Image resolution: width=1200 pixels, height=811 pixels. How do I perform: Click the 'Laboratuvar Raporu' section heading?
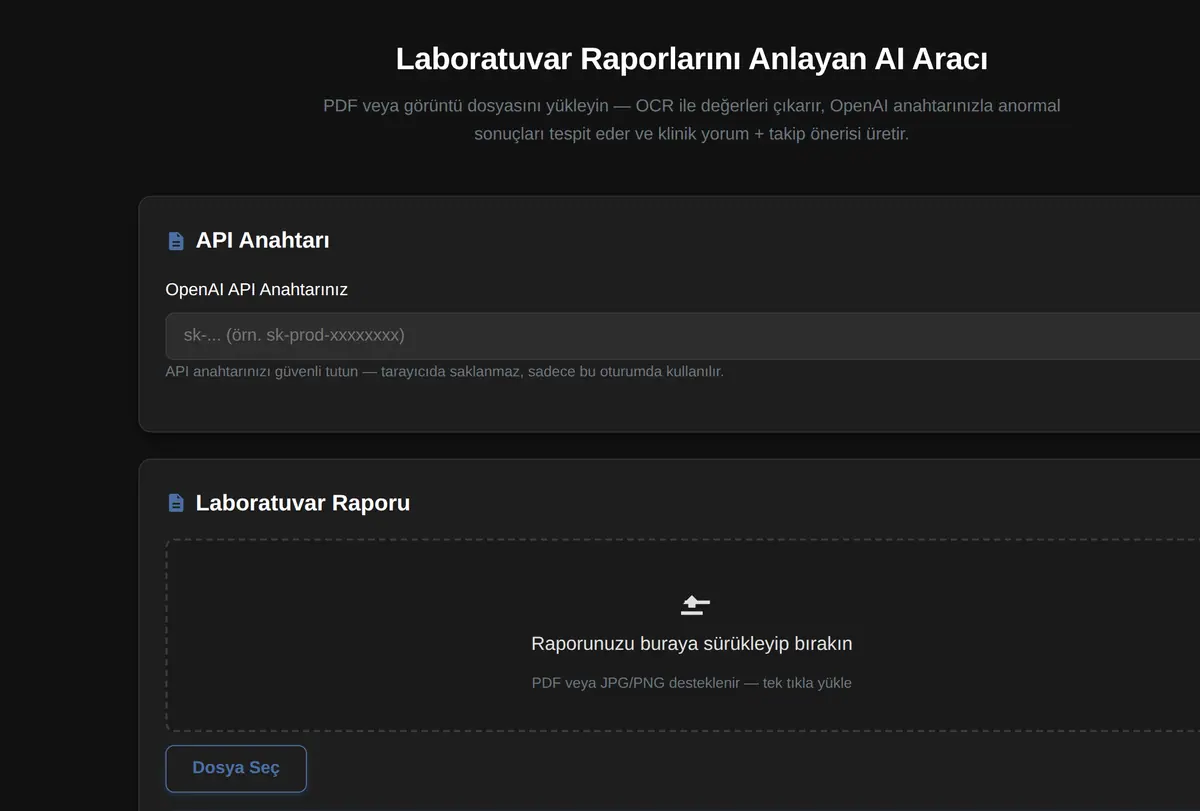tap(303, 502)
